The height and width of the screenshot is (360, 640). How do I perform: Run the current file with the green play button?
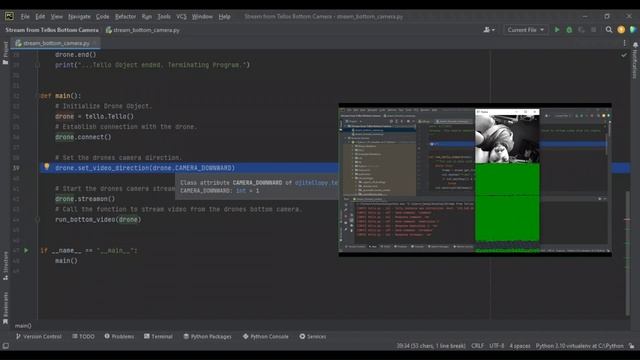557,30
